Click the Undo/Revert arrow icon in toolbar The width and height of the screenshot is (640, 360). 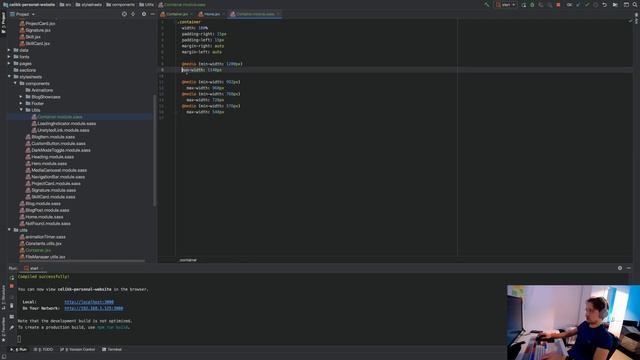pos(604,5)
